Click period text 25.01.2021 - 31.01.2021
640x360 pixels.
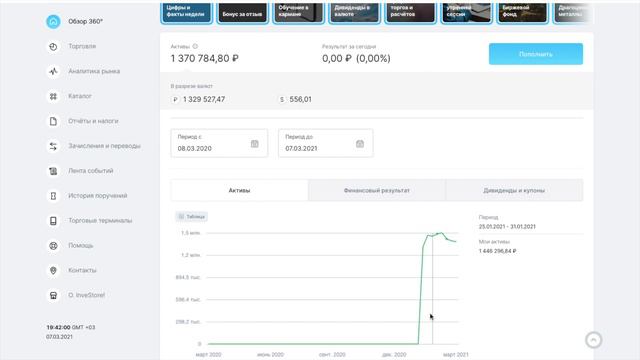(x=507, y=227)
